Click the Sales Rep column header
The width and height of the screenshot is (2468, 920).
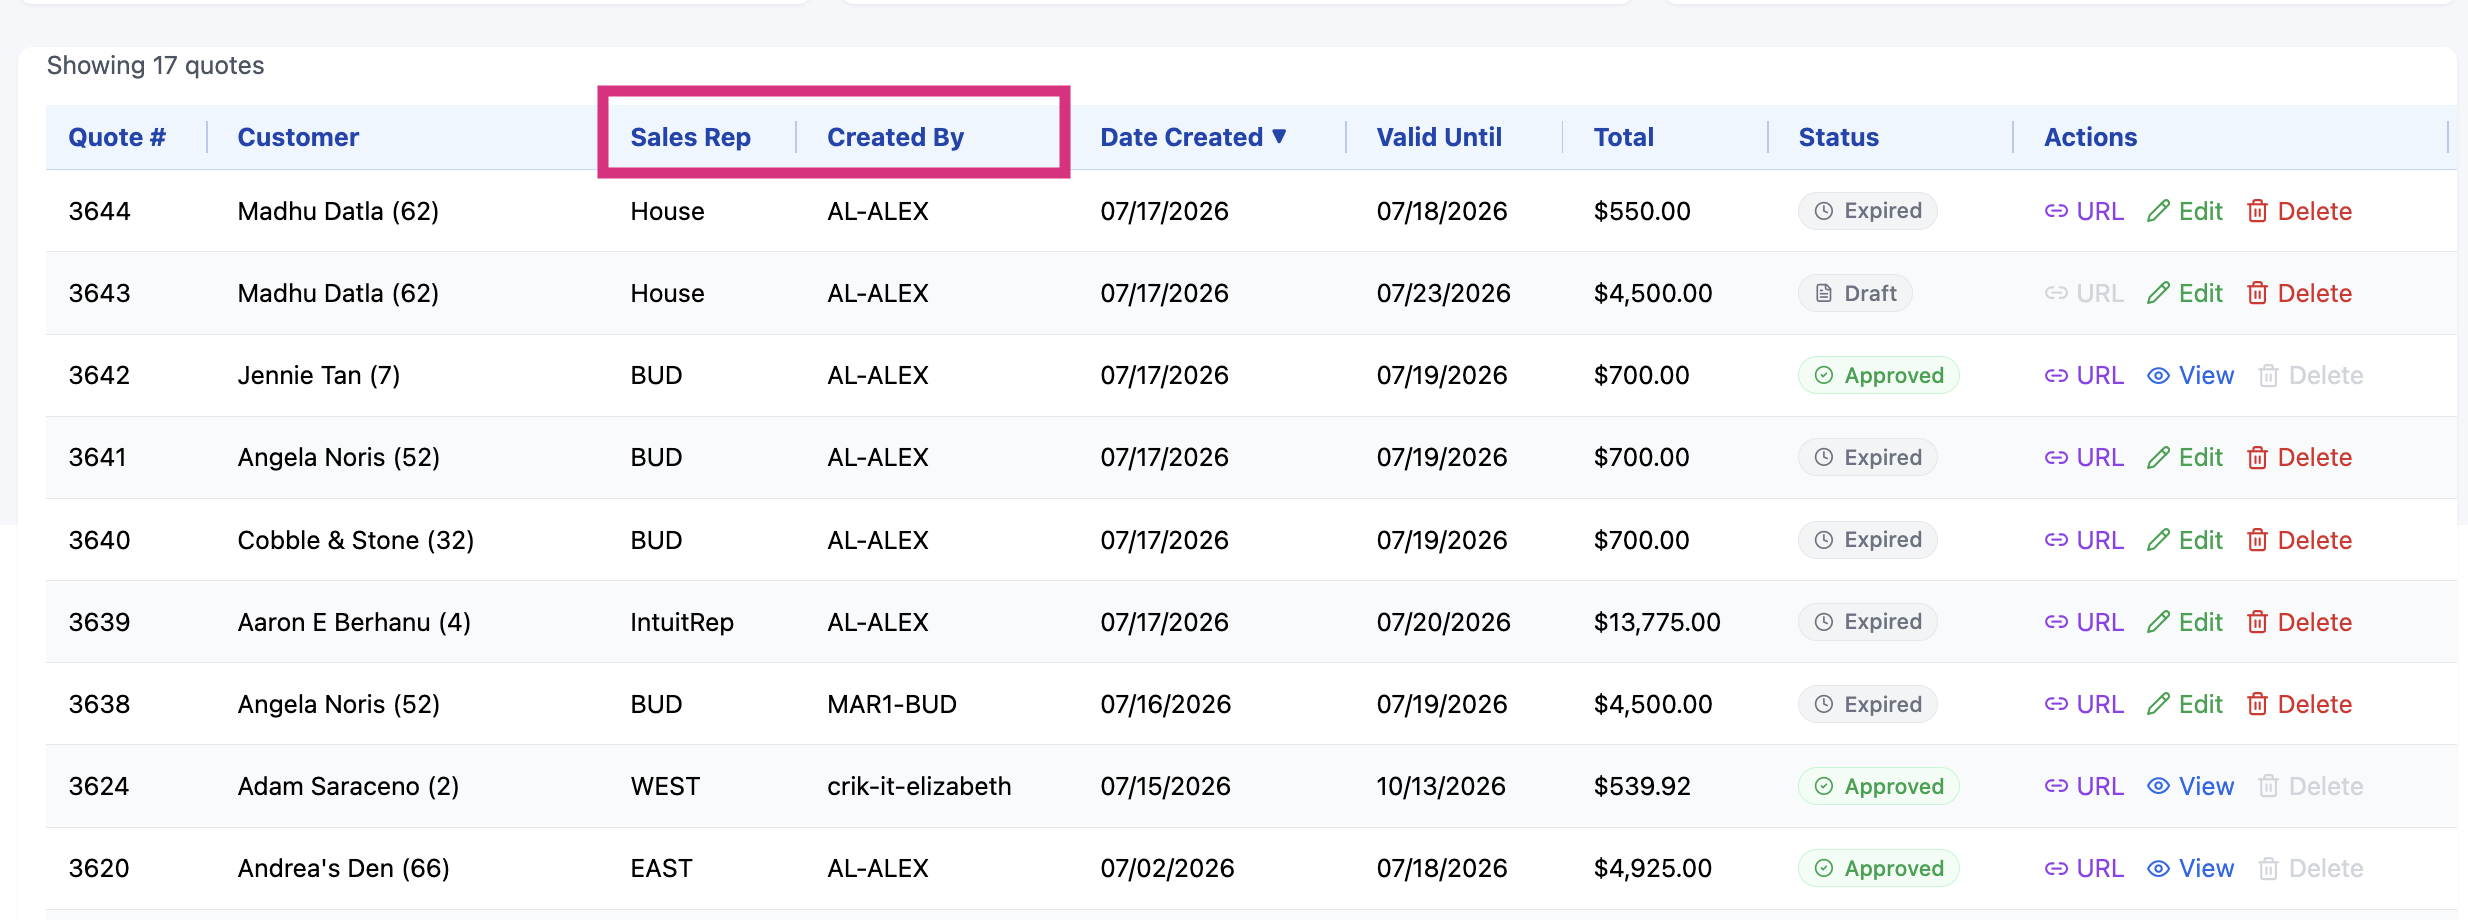690,137
